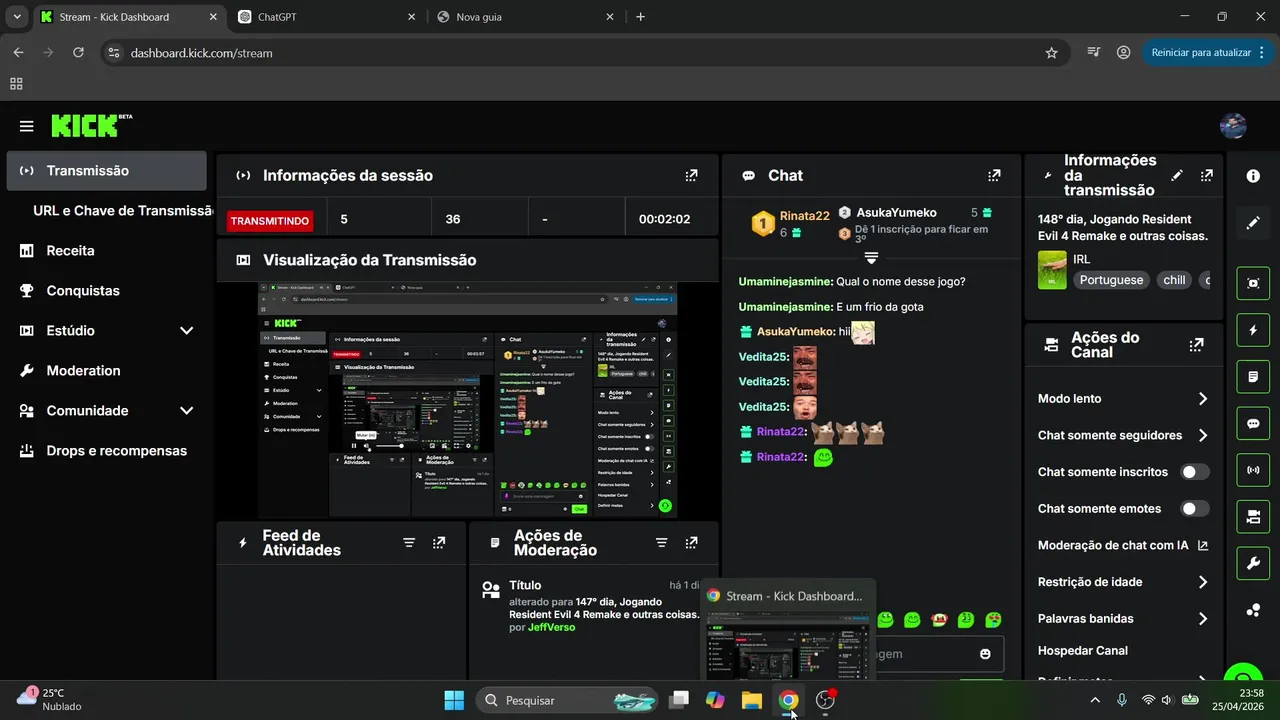The width and height of the screenshot is (1280, 720).
Task: Switch to the Nova guia browser tab
Action: pyautogui.click(x=525, y=17)
